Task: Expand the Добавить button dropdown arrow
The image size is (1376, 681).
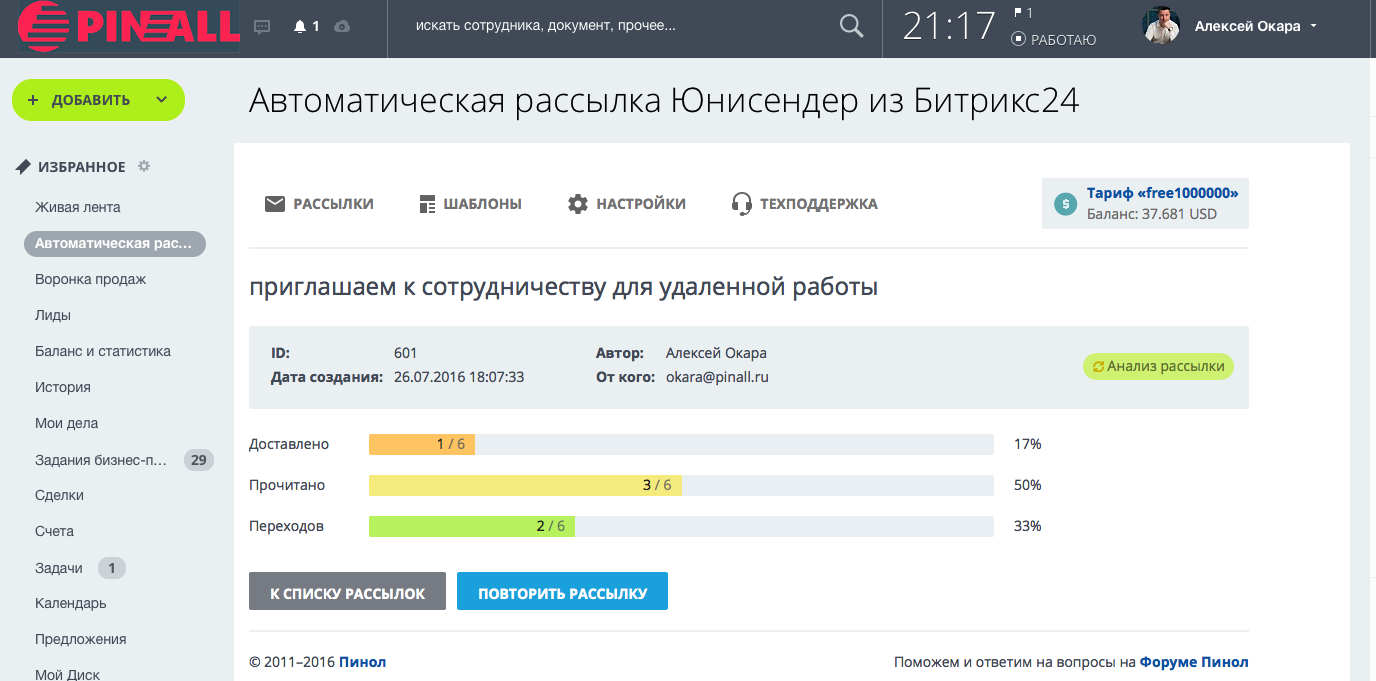Action: tap(161, 100)
